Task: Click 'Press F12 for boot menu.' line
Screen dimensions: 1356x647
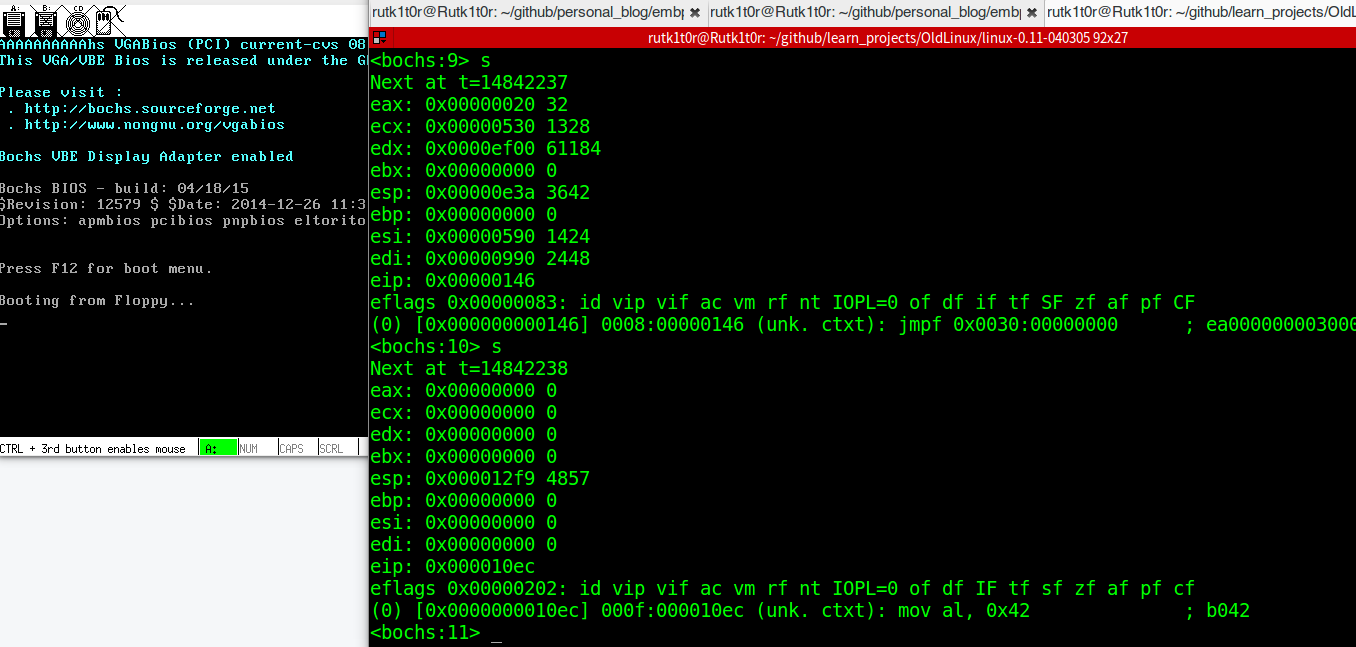Action: pyautogui.click(x=106, y=268)
